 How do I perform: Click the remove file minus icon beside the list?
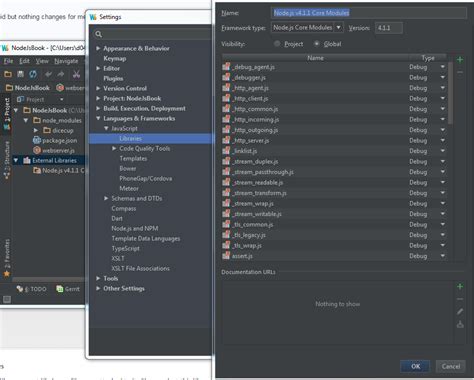coord(460,72)
